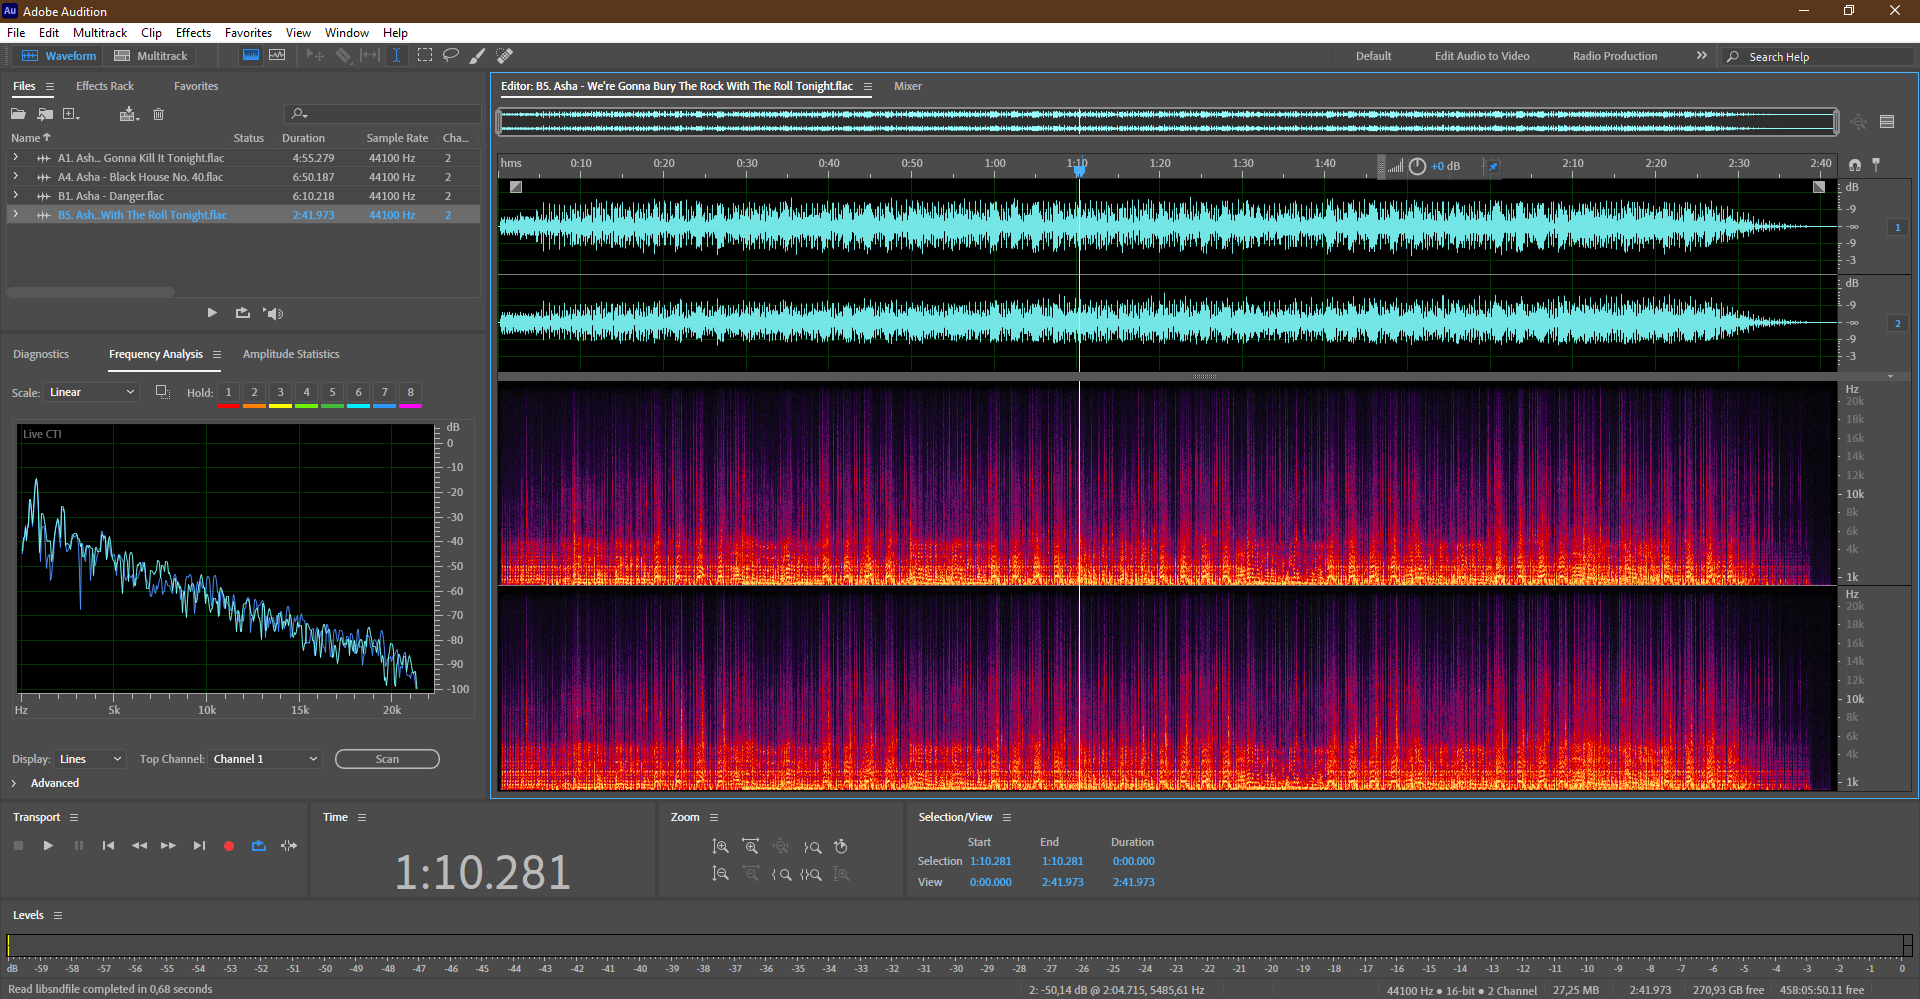The image size is (1920, 999).
Task: Select the Razor tool
Action: pyautogui.click(x=343, y=56)
